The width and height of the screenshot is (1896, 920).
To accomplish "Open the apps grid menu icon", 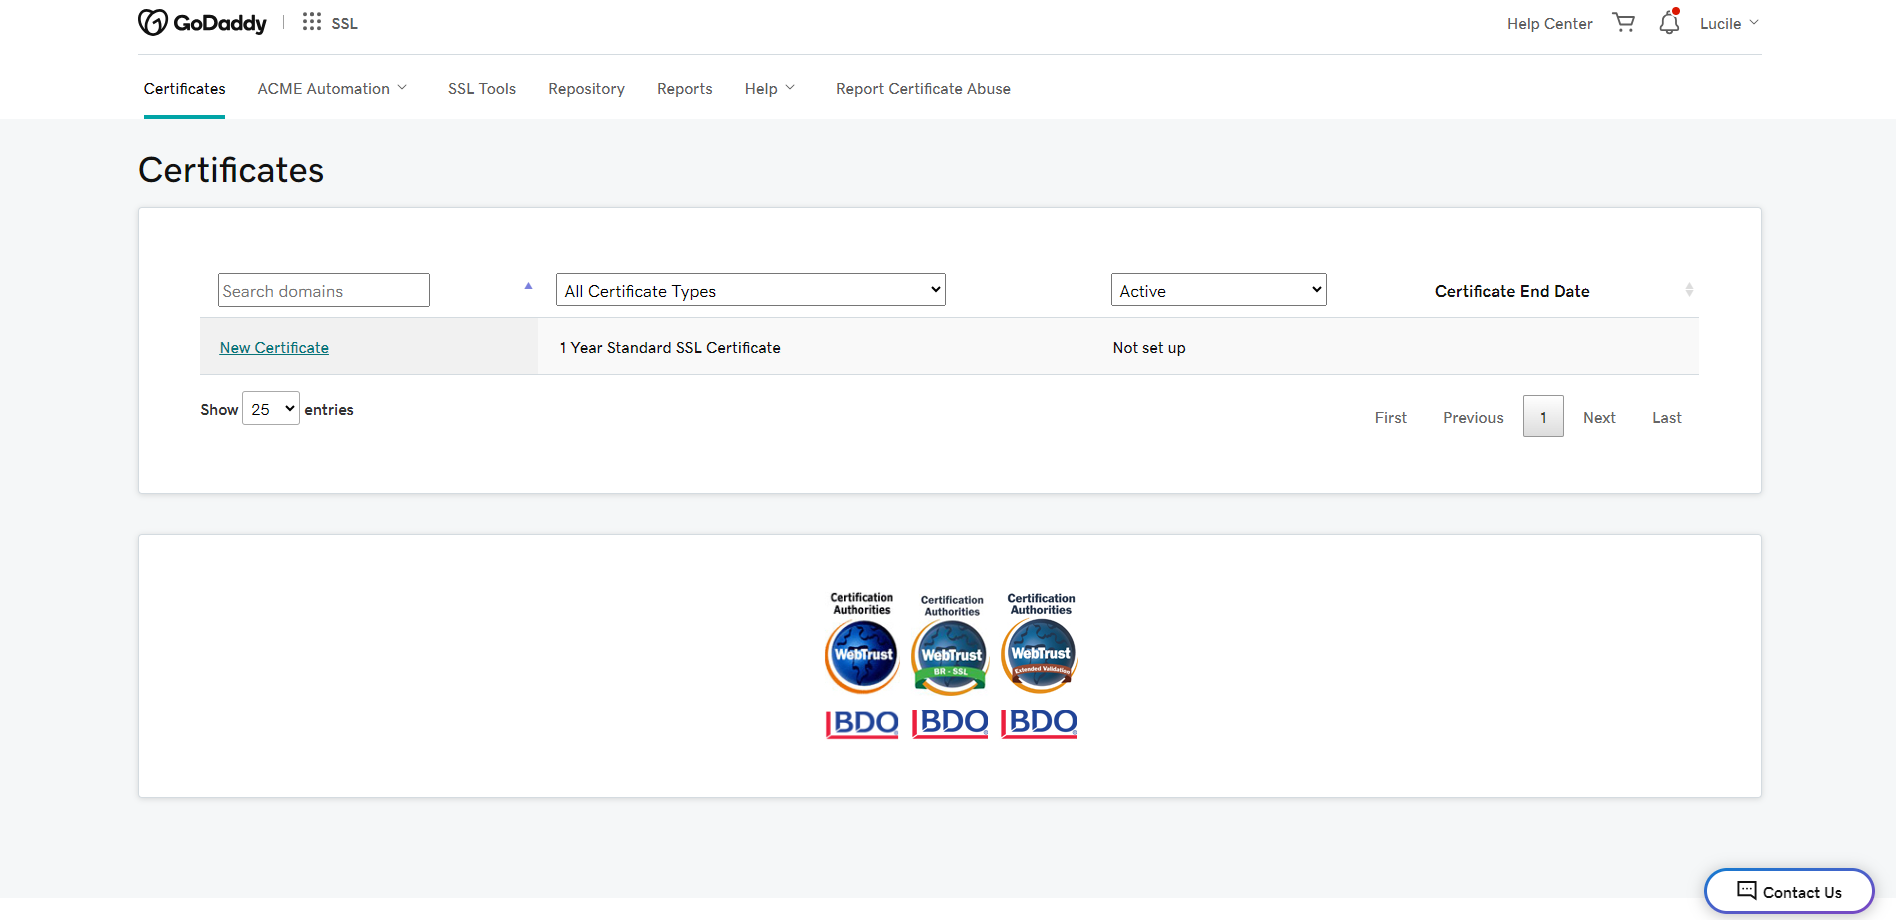I will [x=312, y=22].
